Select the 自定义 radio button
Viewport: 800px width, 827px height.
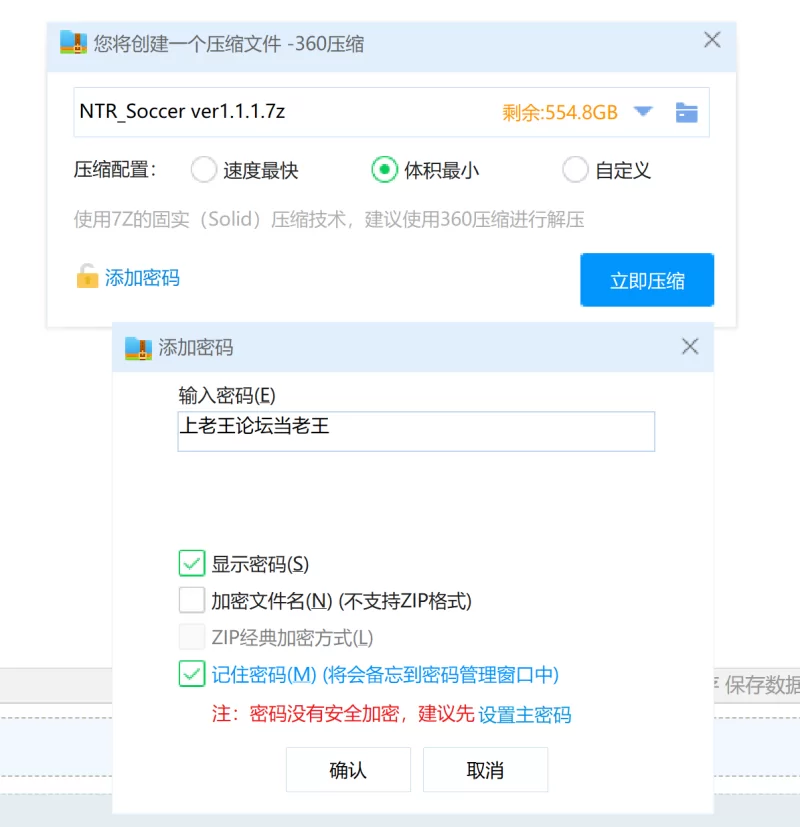[x=575, y=170]
